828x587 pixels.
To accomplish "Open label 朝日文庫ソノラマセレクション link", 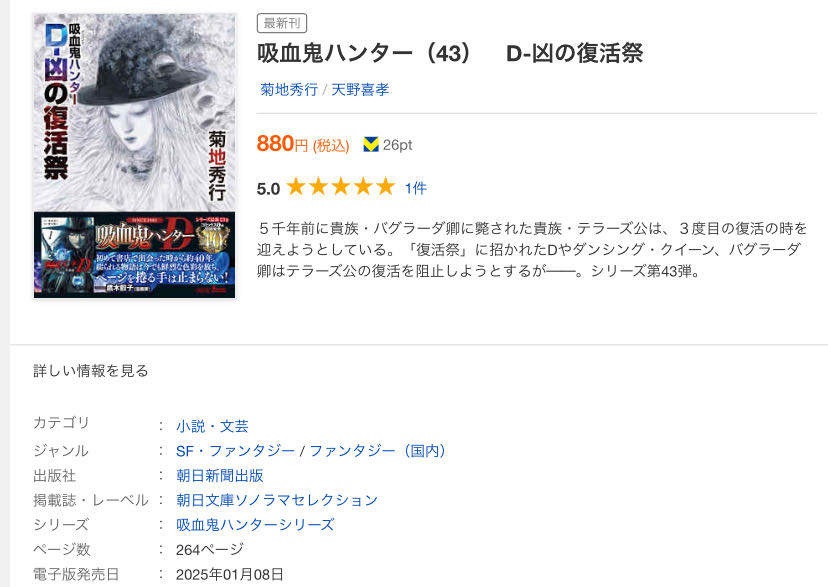I will tap(277, 500).
